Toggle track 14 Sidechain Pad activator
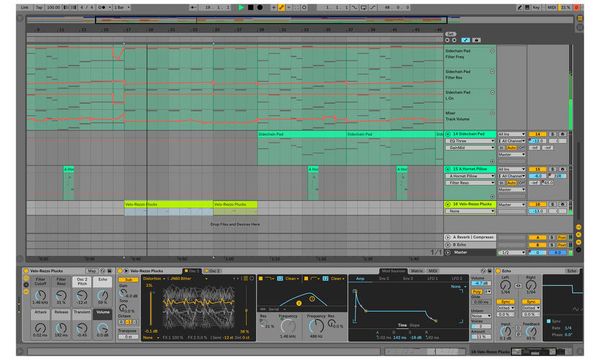Viewport: 600px width, 360px height. 537,134
